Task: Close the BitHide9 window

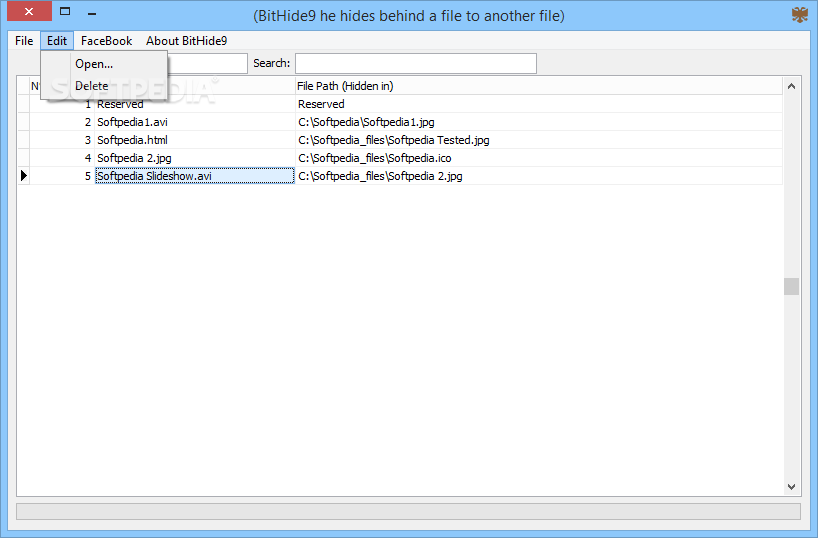Action: 29,11
